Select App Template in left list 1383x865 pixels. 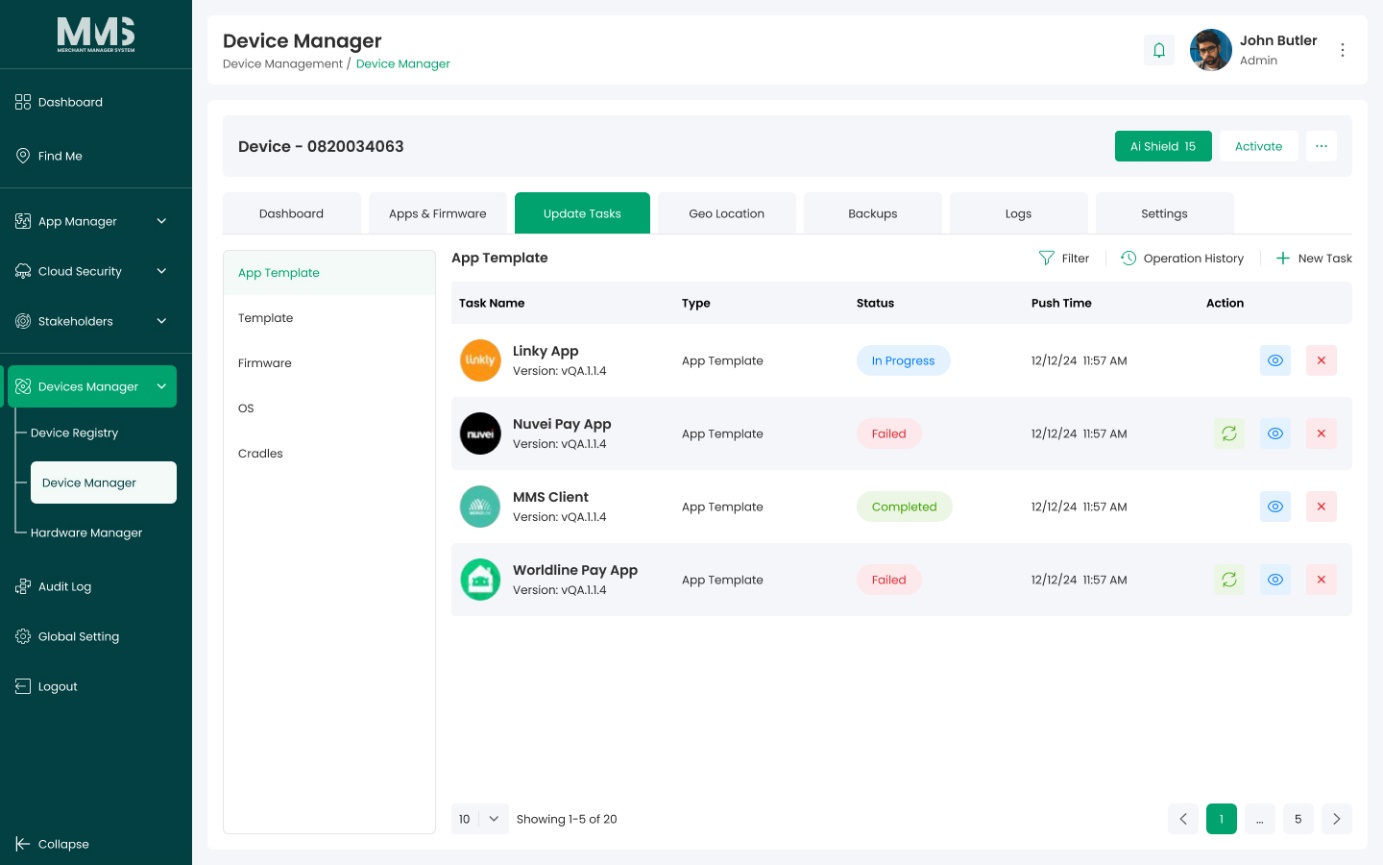click(x=329, y=273)
